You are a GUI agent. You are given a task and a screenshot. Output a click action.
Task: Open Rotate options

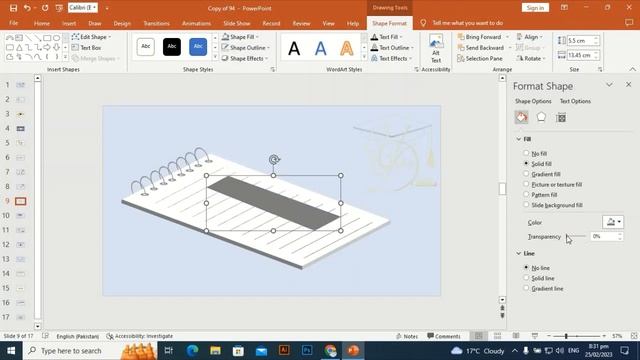click(531, 58)
